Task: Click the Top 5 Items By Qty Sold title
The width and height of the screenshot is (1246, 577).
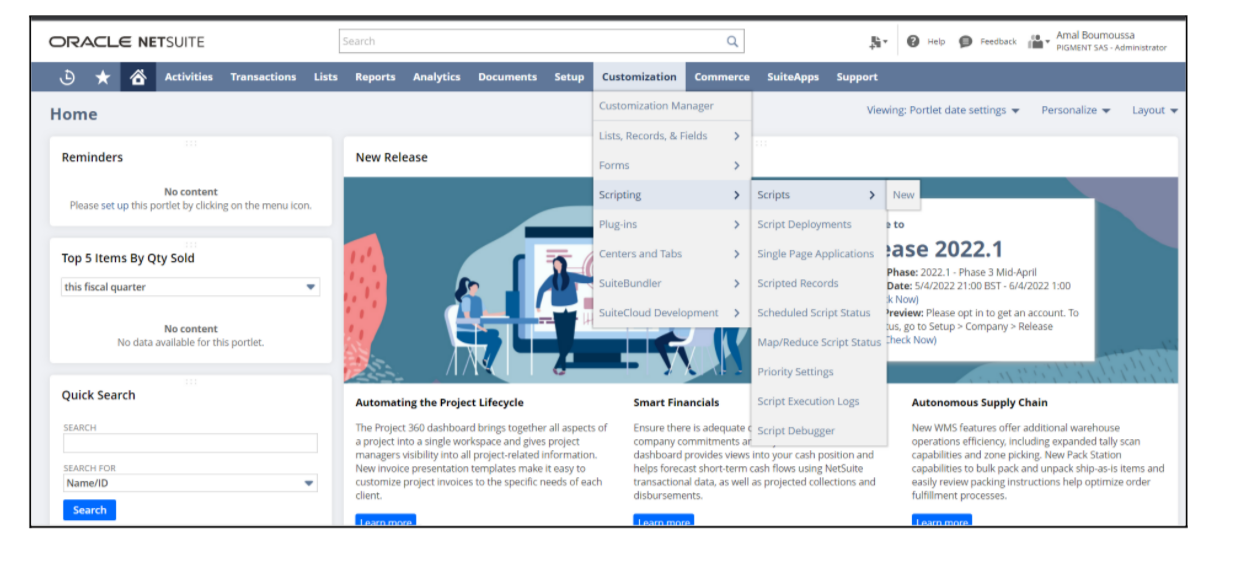Action: 128,258
